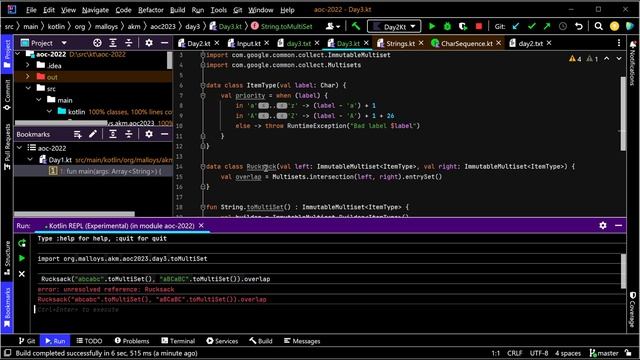Click the red Stop button
Viewport: 640px width, 360px height.
(x=479, y=27)
